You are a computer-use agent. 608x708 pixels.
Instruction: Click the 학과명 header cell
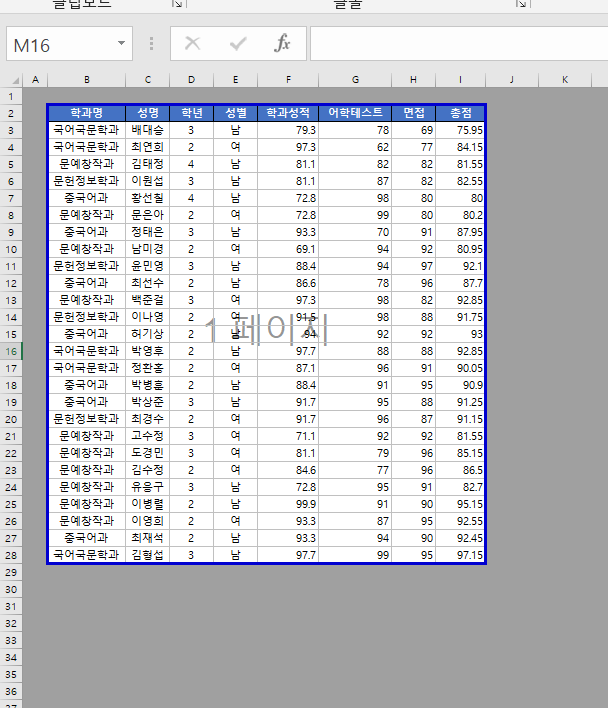[x=87, y=113]
